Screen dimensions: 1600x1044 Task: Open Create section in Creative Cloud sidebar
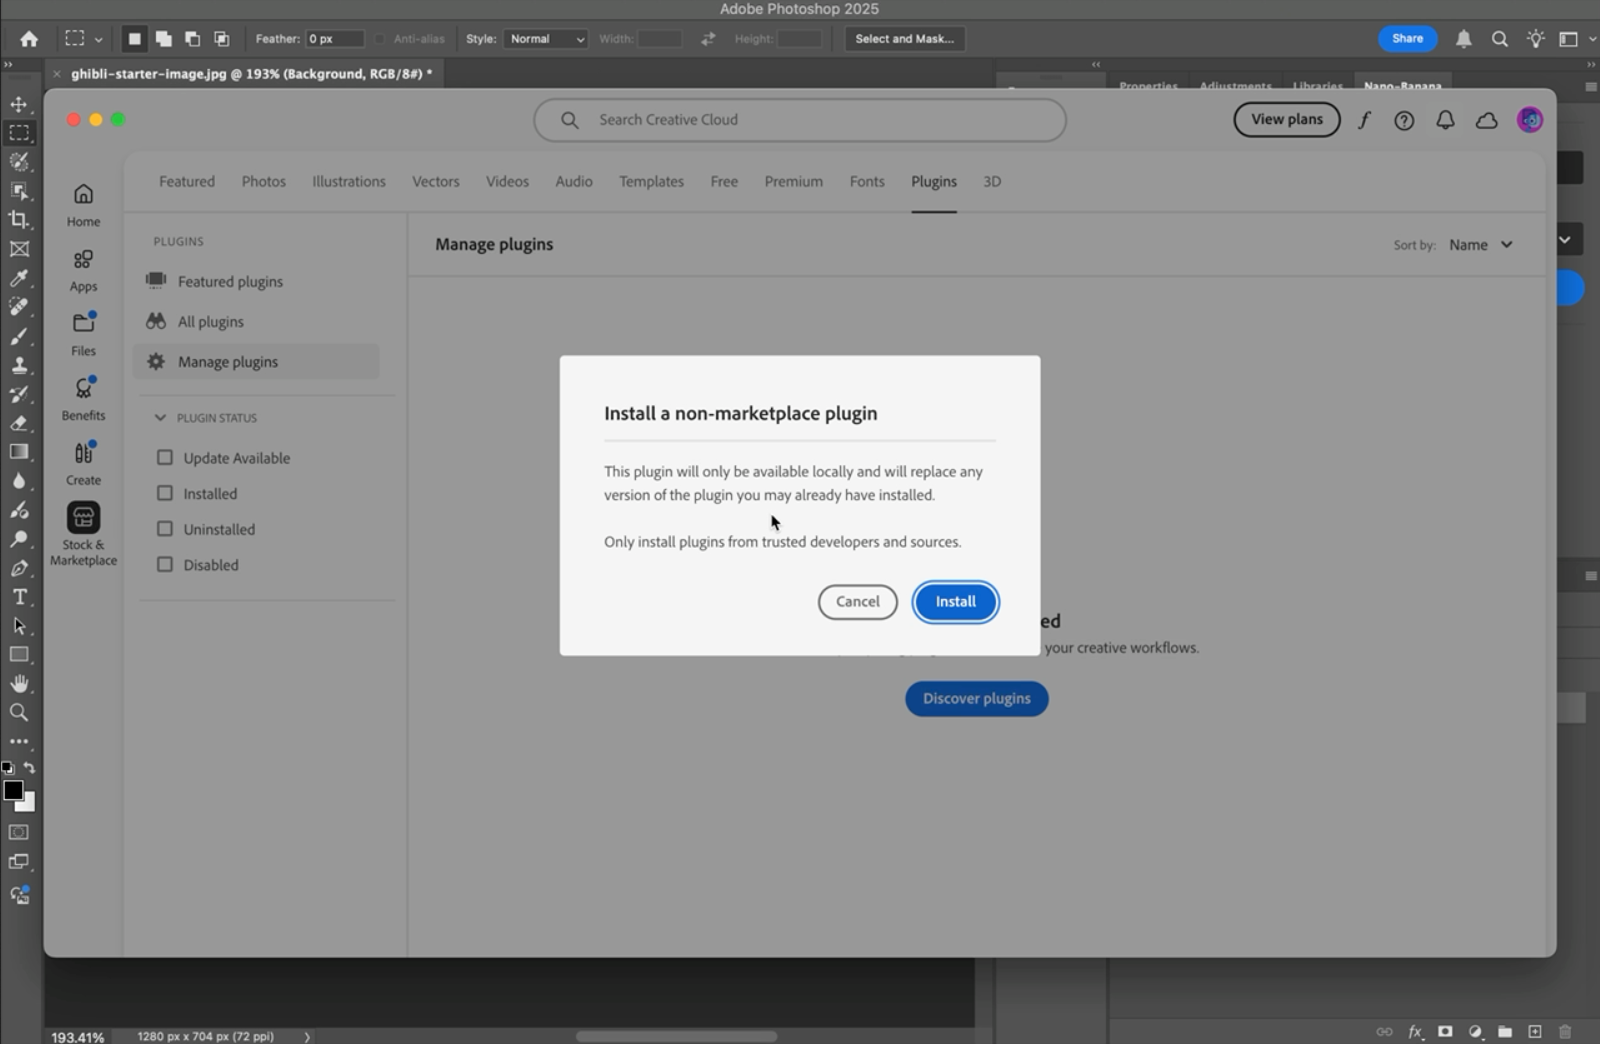pos(84,464)
